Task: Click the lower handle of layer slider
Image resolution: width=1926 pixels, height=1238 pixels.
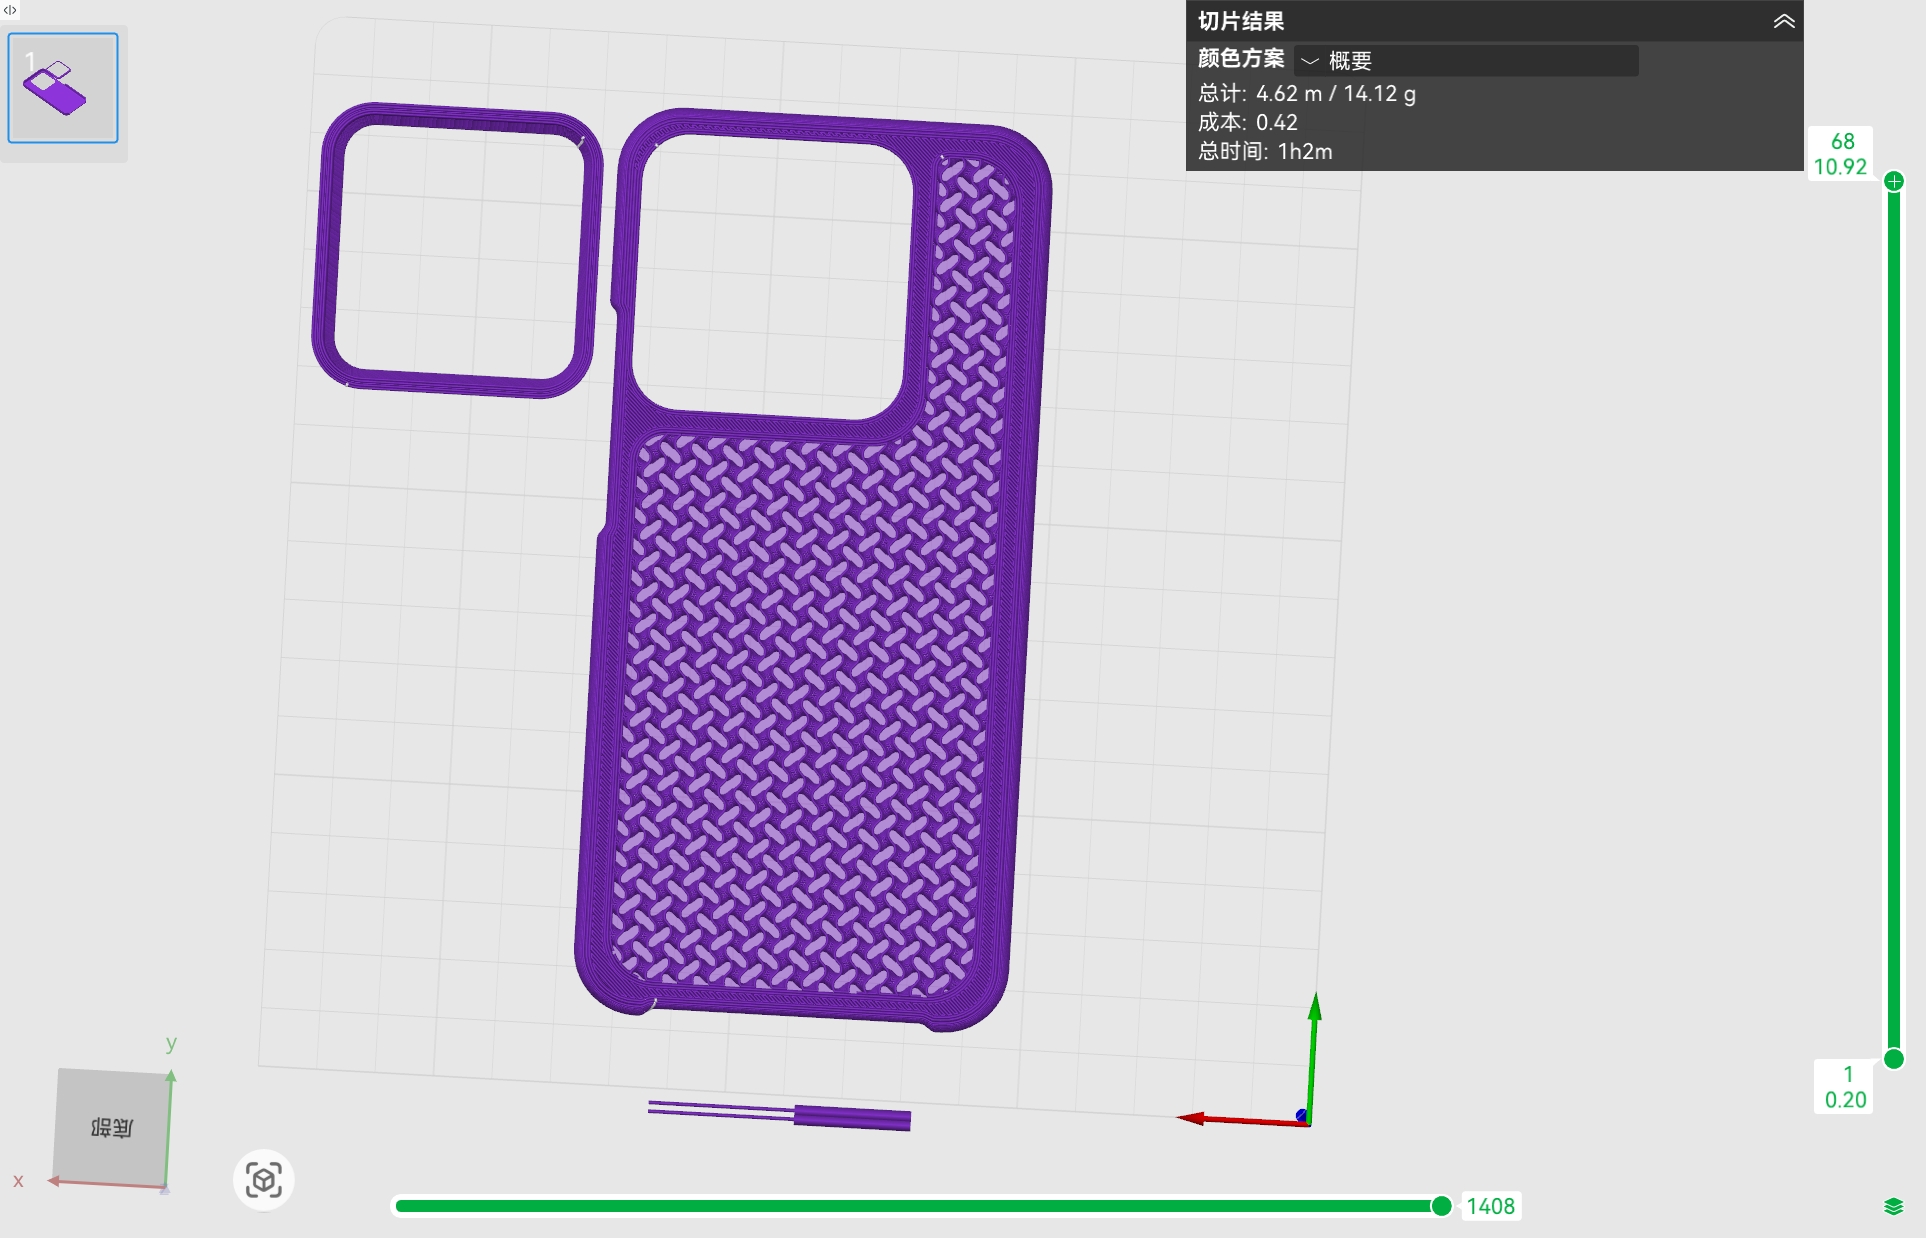Action: (x=1894, y=1059)
